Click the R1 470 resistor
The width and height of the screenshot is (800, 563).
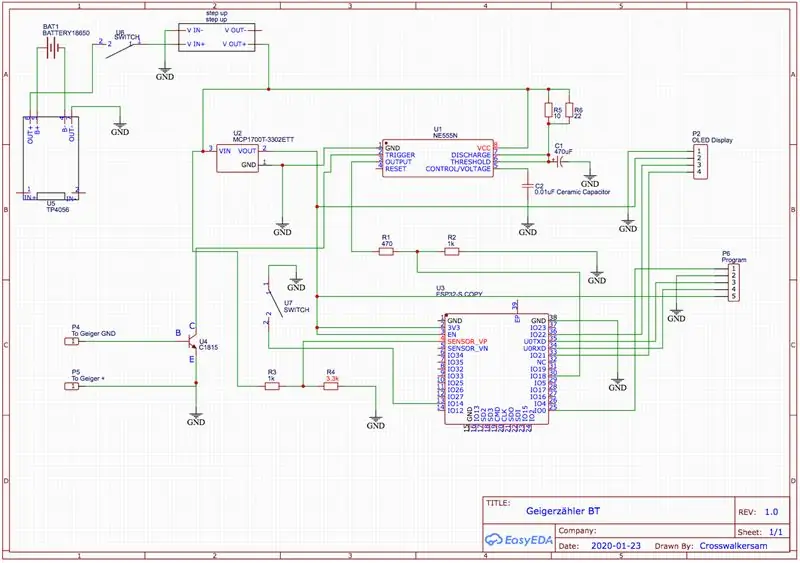click(386, 251)
